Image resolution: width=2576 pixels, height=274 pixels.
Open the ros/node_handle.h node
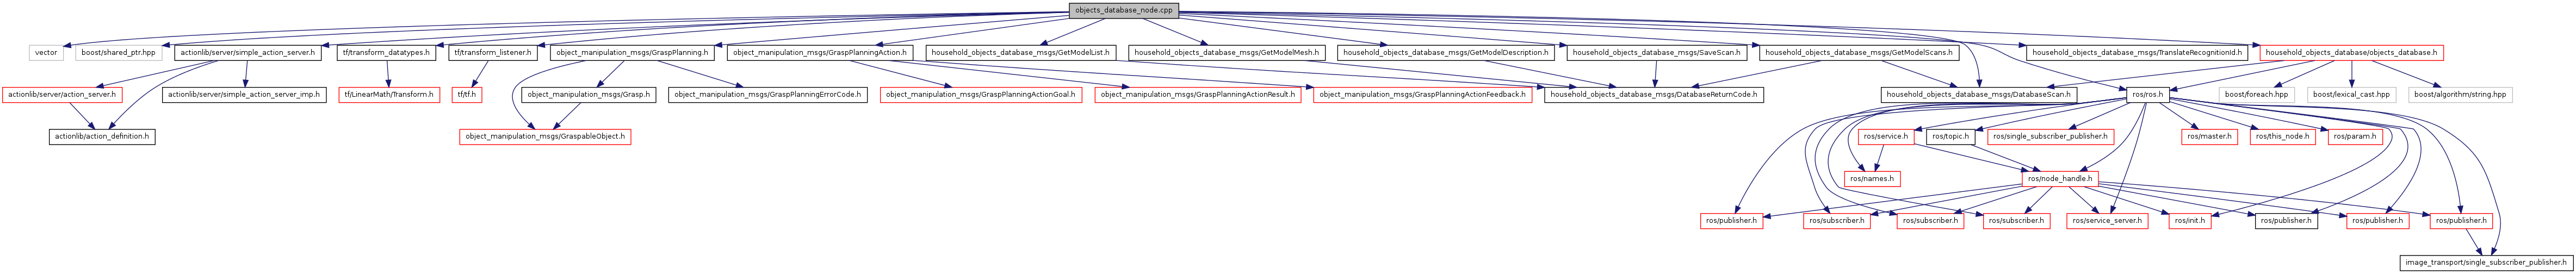click(2059, 178)
